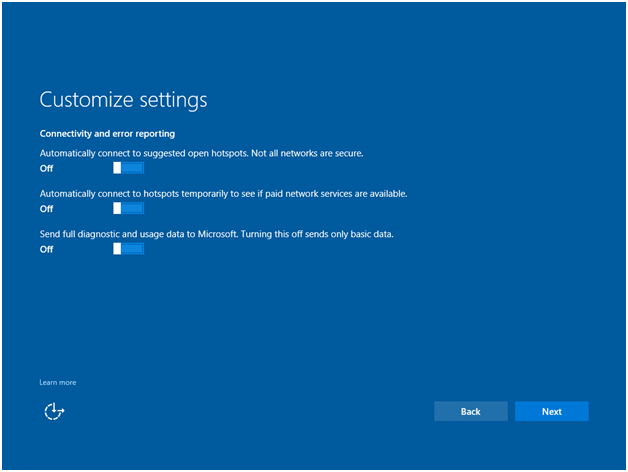Open the Learn more link

[57, 382]
